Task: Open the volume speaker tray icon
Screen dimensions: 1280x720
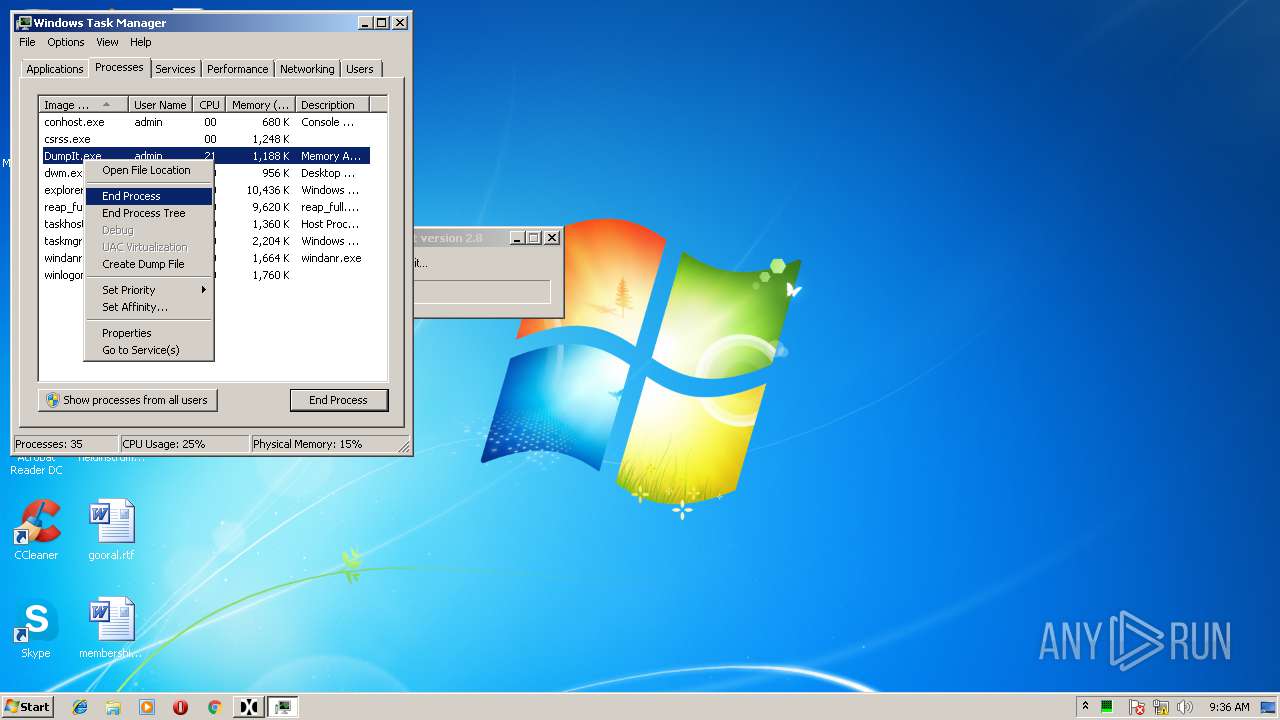Action: pyautogui.click(x=1185, y=707)
